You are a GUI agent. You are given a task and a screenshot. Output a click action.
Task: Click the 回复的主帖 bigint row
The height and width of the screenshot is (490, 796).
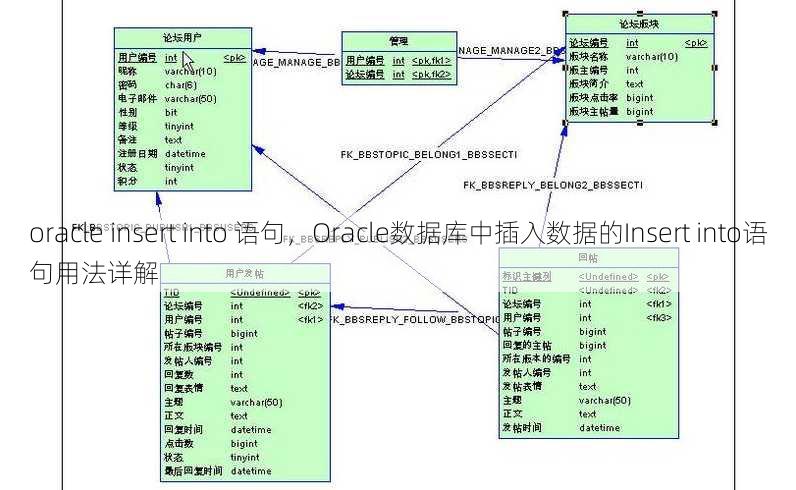tap(554, 345)
